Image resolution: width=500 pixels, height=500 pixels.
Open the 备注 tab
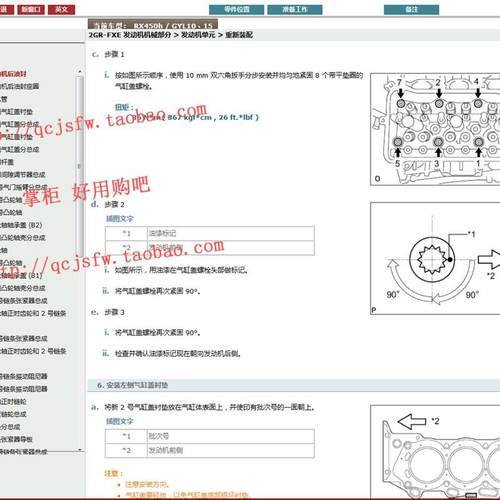click(411, 9)
